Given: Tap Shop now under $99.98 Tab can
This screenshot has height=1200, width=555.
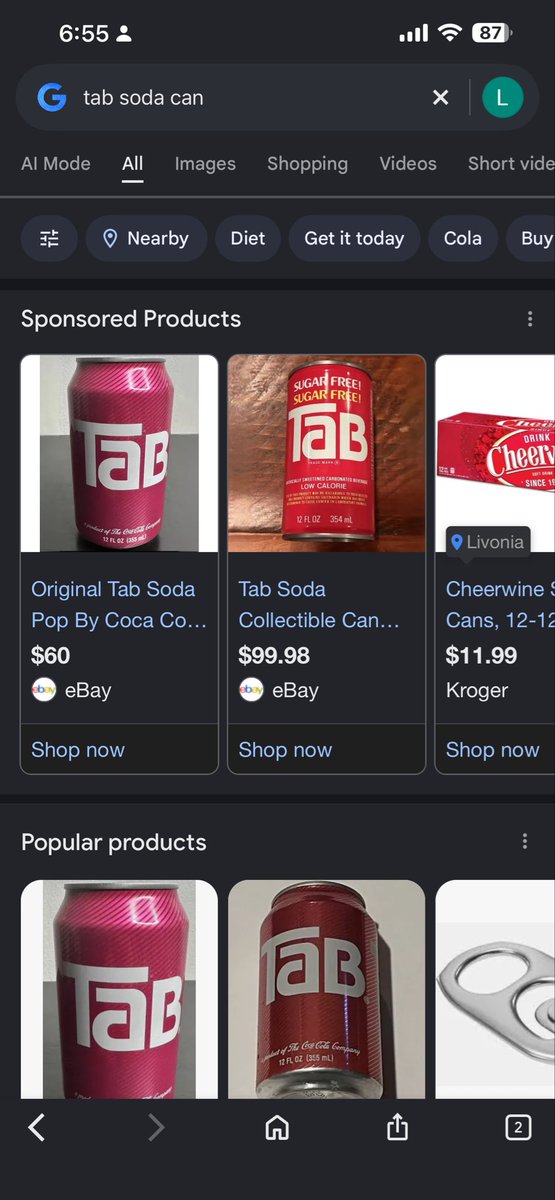Looking at the screenshot, I should (x=285, y=750).
